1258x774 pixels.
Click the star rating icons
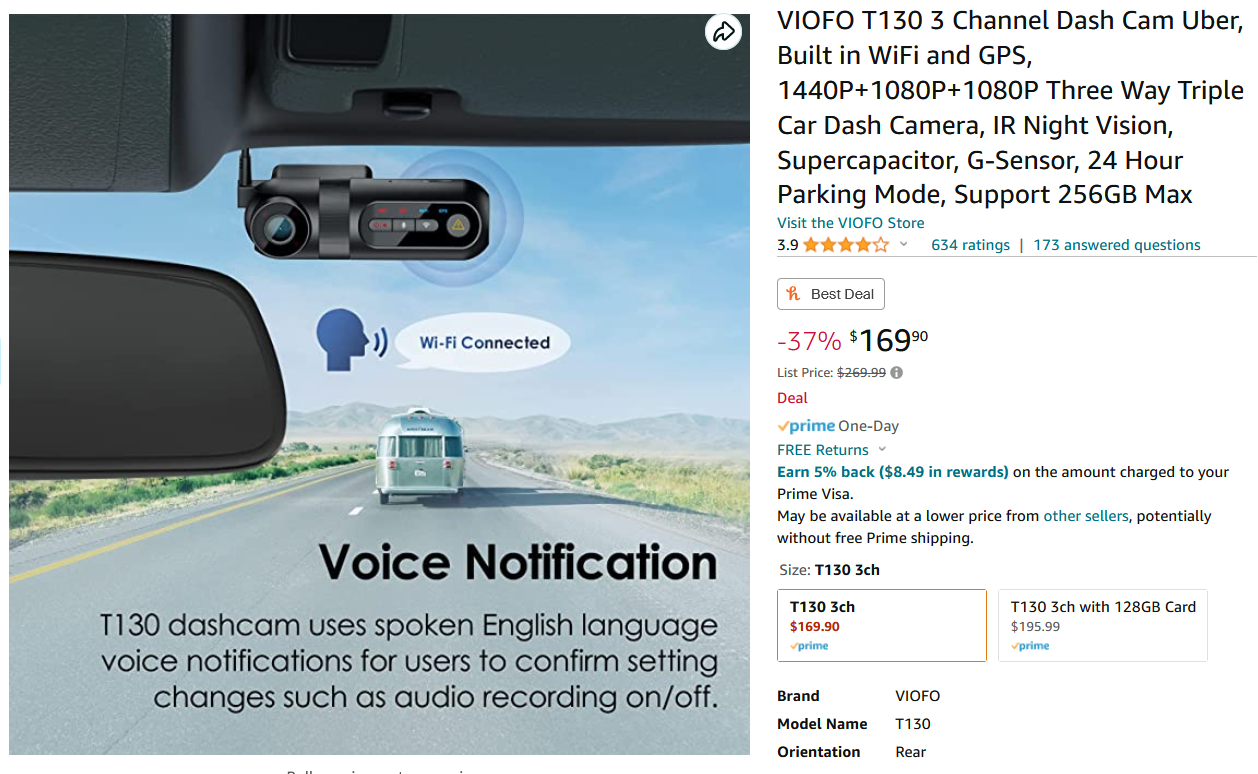click(845, 245)
